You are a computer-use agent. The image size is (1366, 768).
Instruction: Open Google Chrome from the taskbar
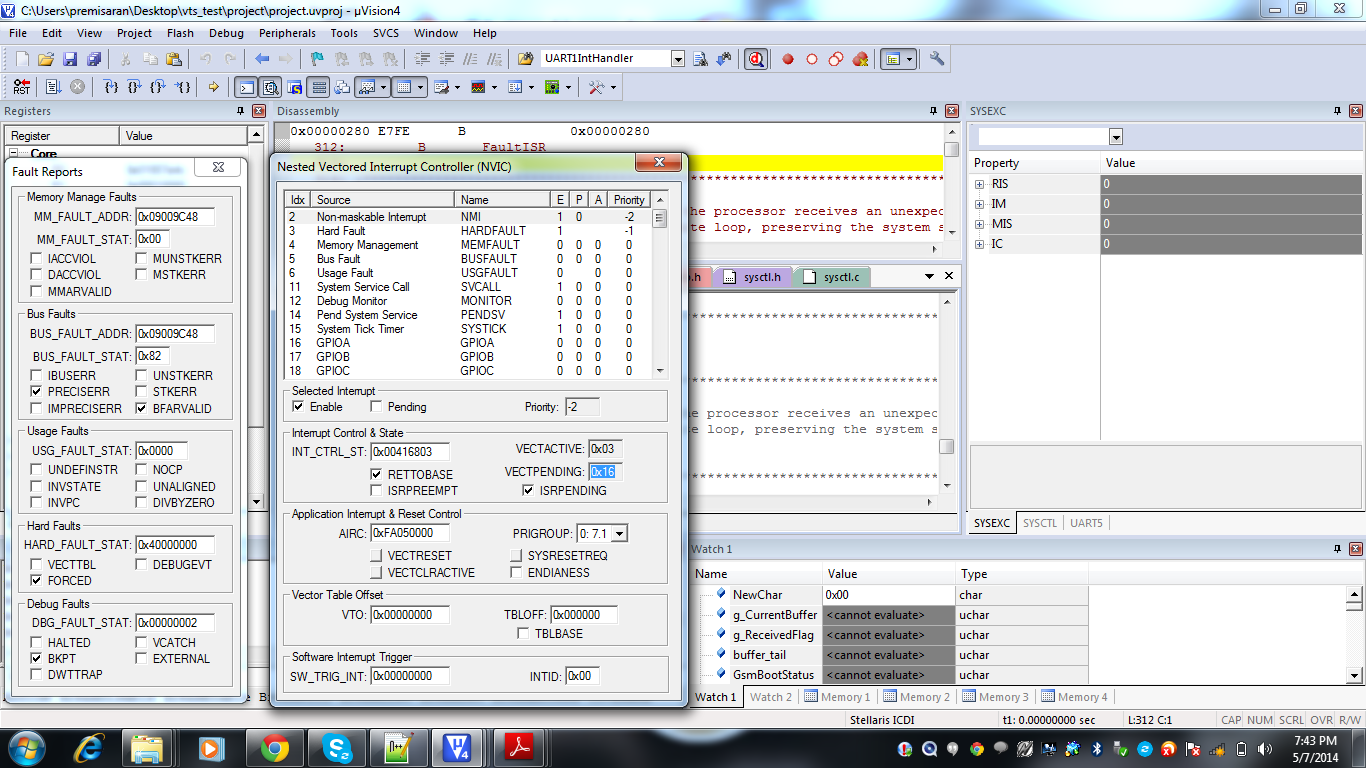point(275,747)
